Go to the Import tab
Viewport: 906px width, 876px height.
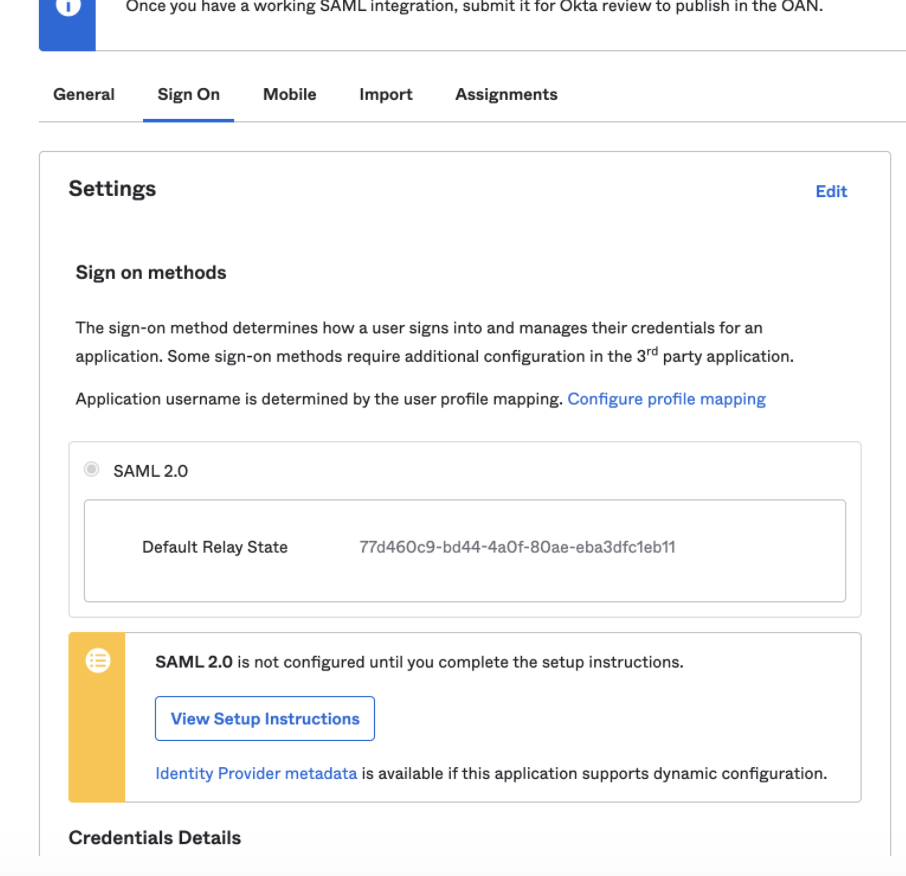(386, 94)
